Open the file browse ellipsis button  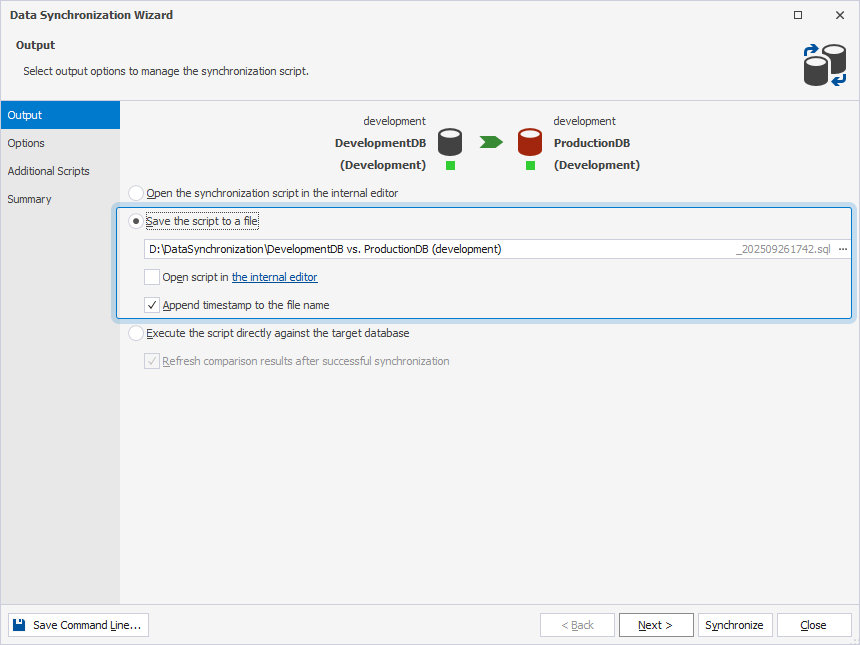pos(843,248)
